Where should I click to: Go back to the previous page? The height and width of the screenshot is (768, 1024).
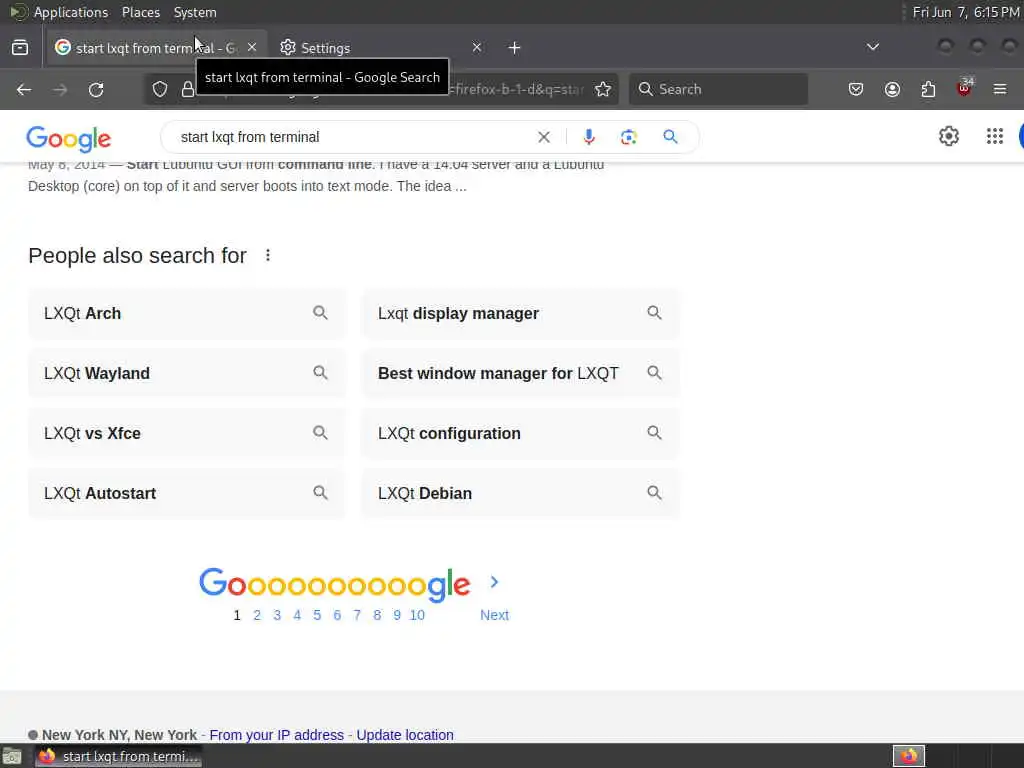pos(24,89)
